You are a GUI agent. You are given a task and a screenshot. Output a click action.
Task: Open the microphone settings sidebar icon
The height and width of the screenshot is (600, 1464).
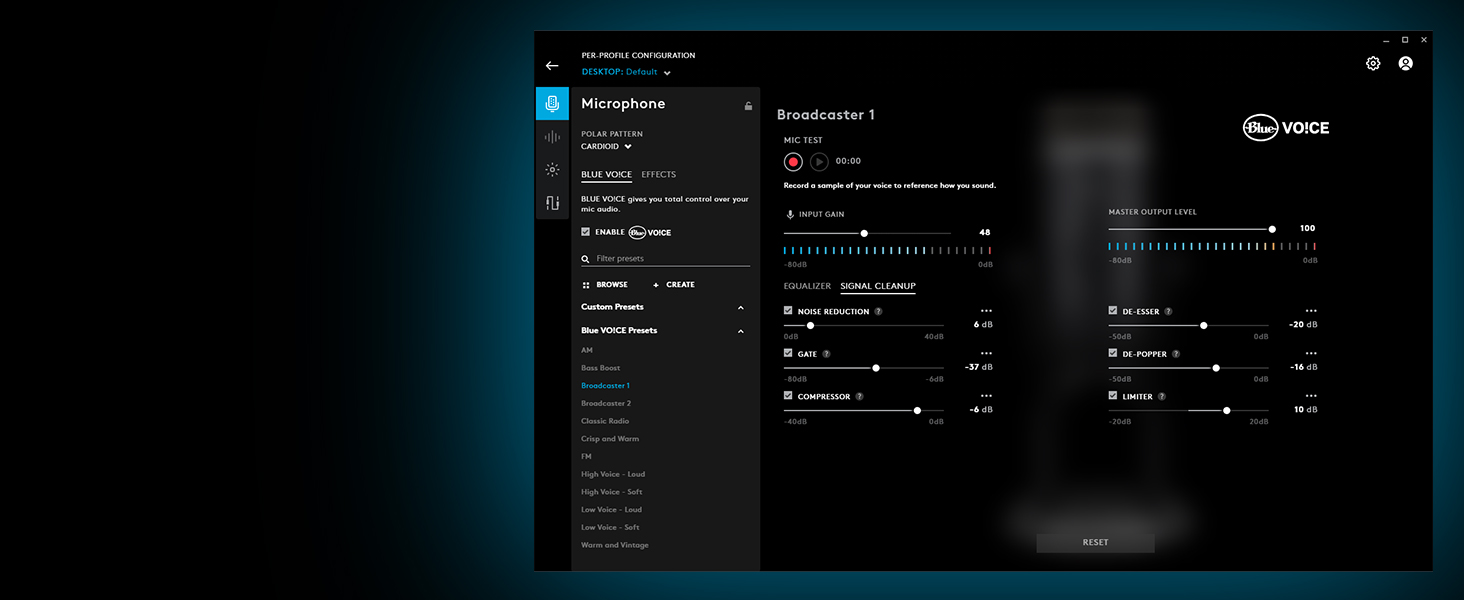tap(552, 104)
